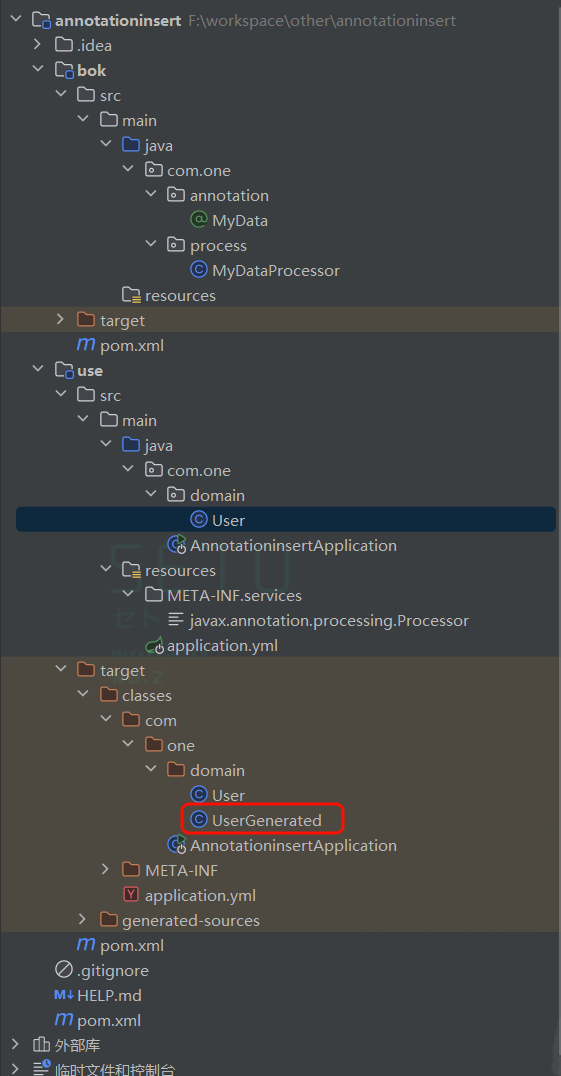Click the MyData annotation icon
This screenshot has width=561, height=1076.
coord(198,220)
